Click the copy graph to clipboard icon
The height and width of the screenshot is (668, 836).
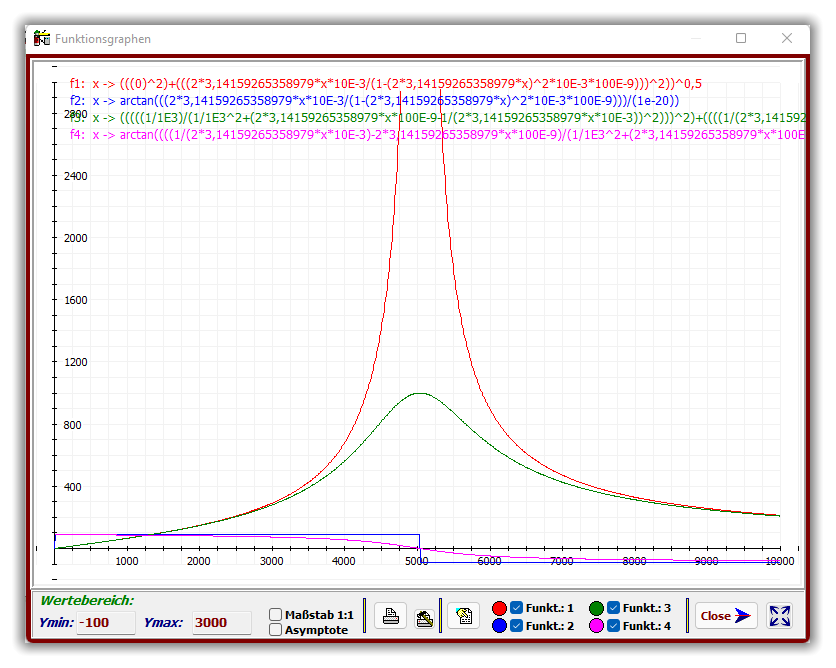[463, 616]
